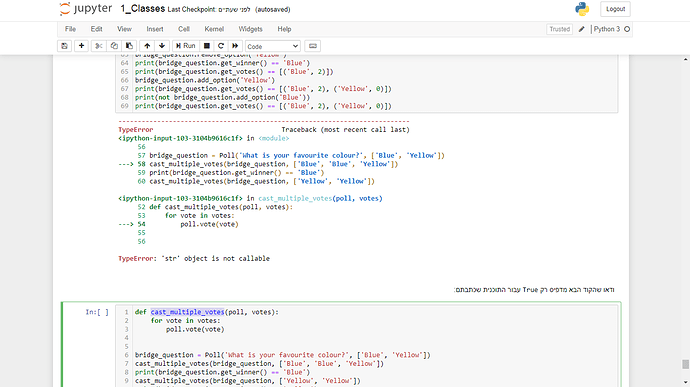The height and width of the screenshot is (387, 690).
Task: Restart the kernel icon
Action: tap(221, 46)
